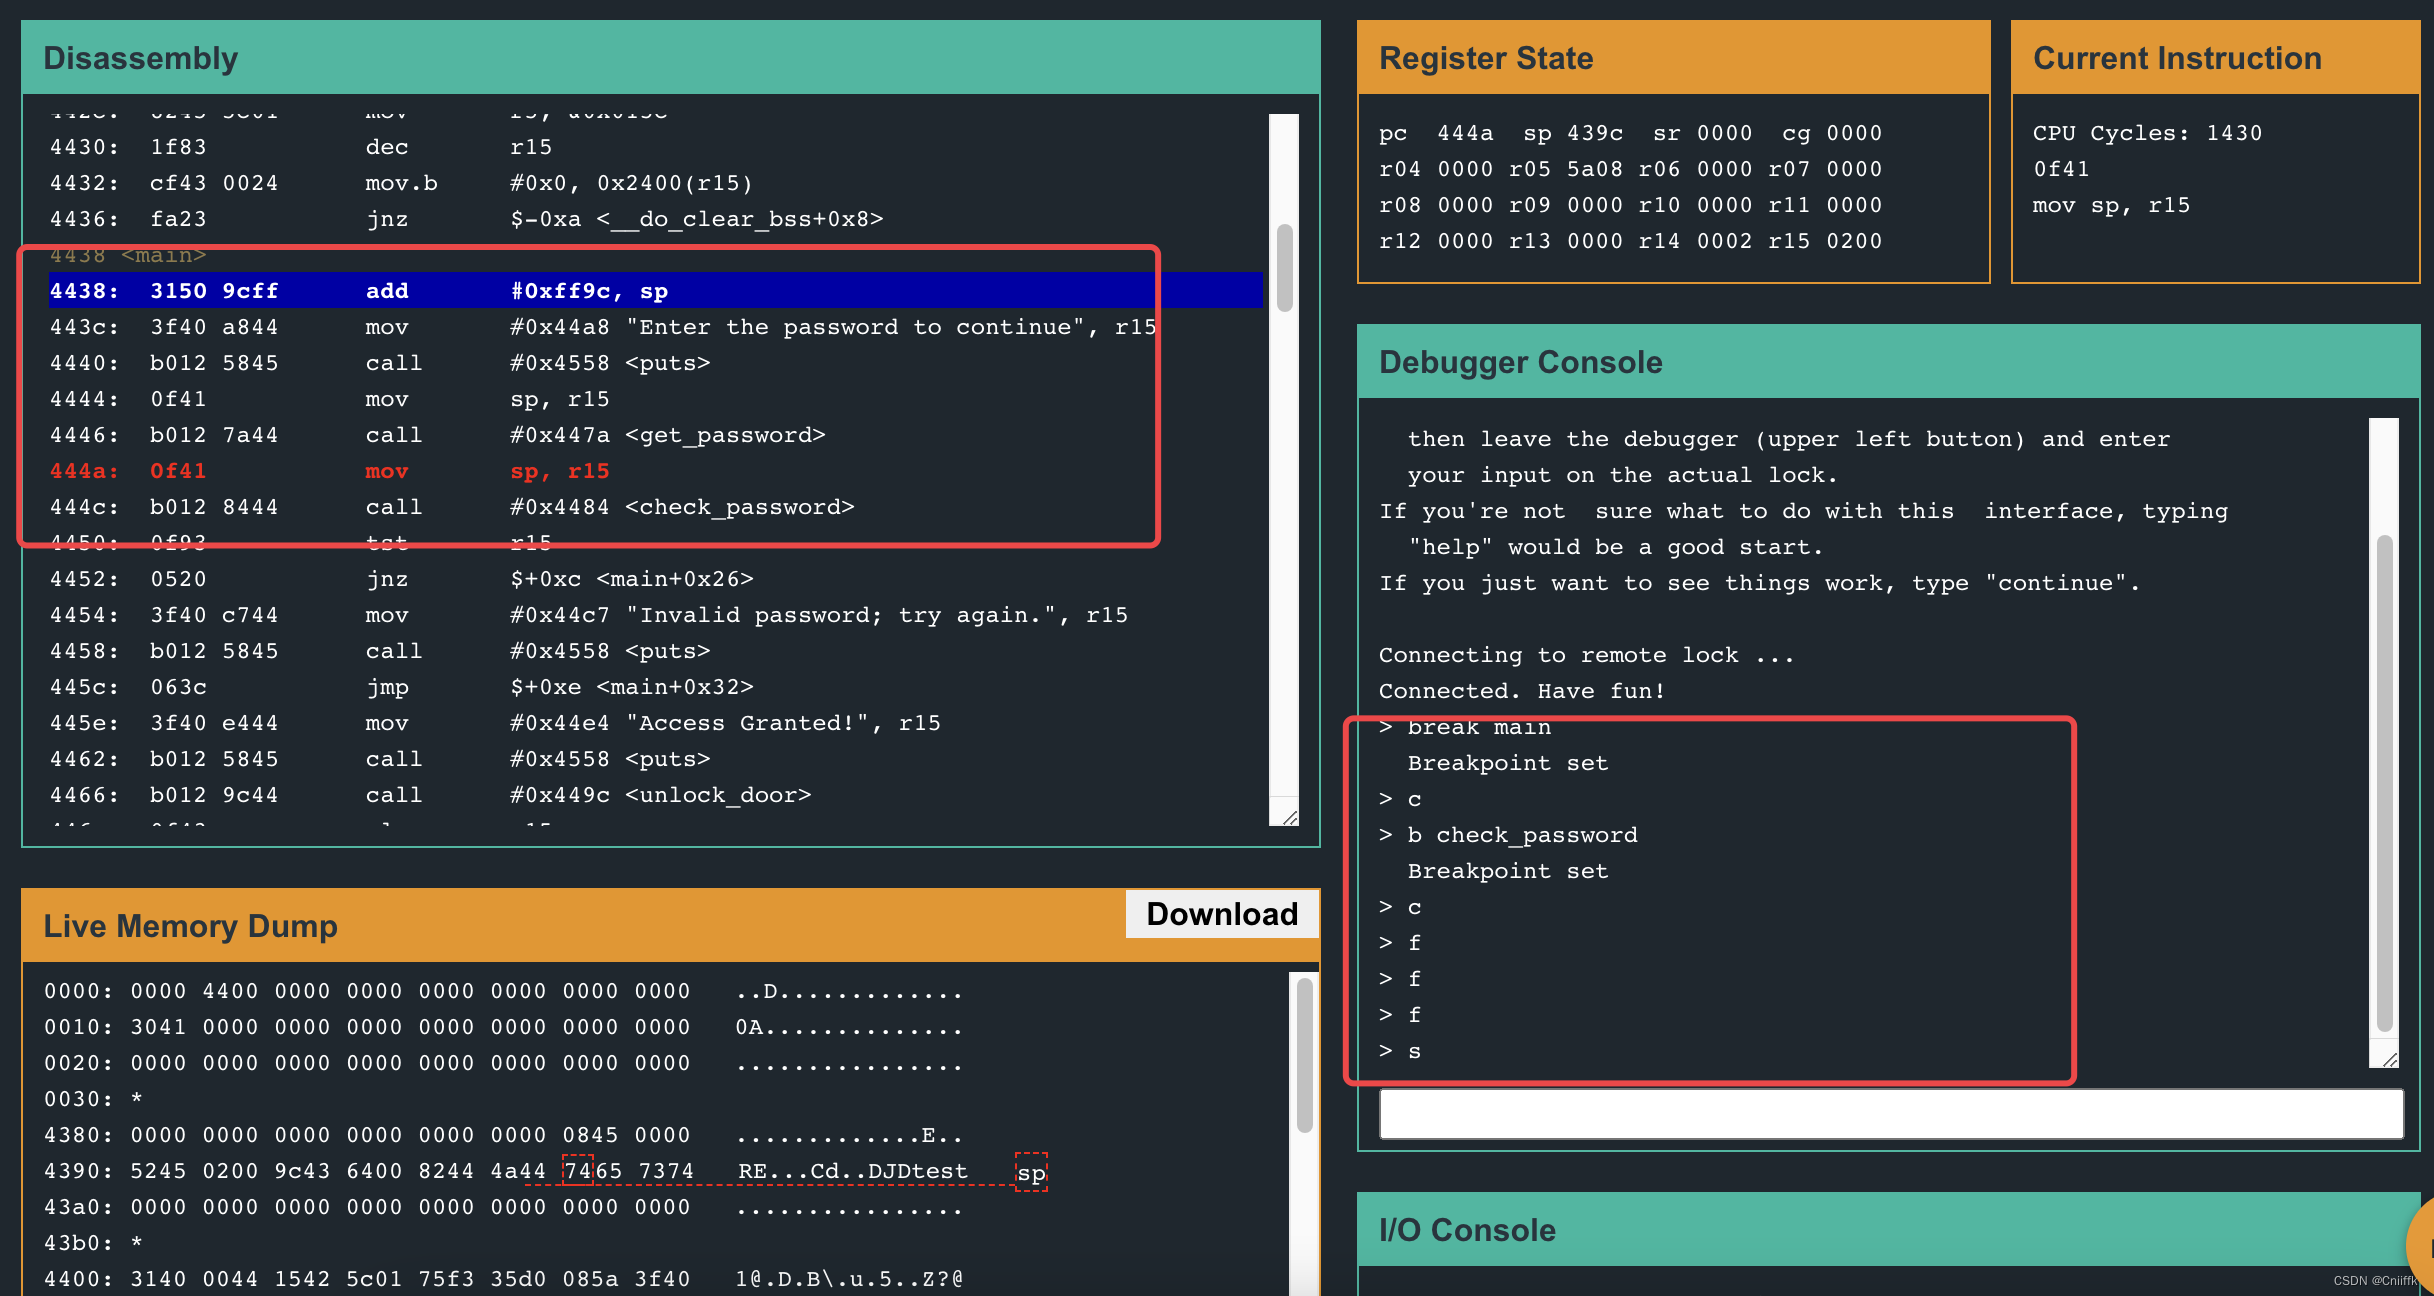Viewport: 2434px width, 1296px height.
Task: Click memory row 4390 containing 'test' bytes
Action: (x=506, y=1171)
